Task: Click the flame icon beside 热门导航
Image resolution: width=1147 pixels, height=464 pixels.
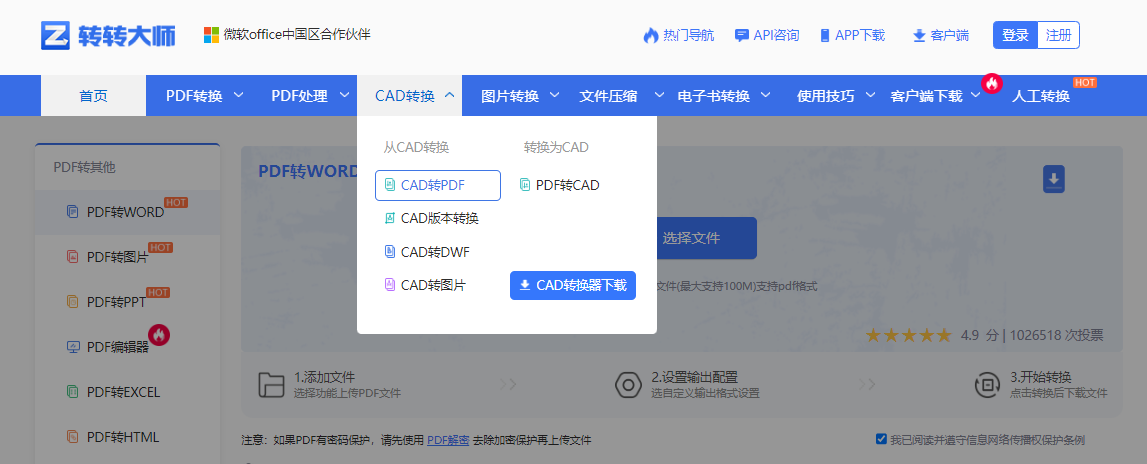Action: [650, 35]
